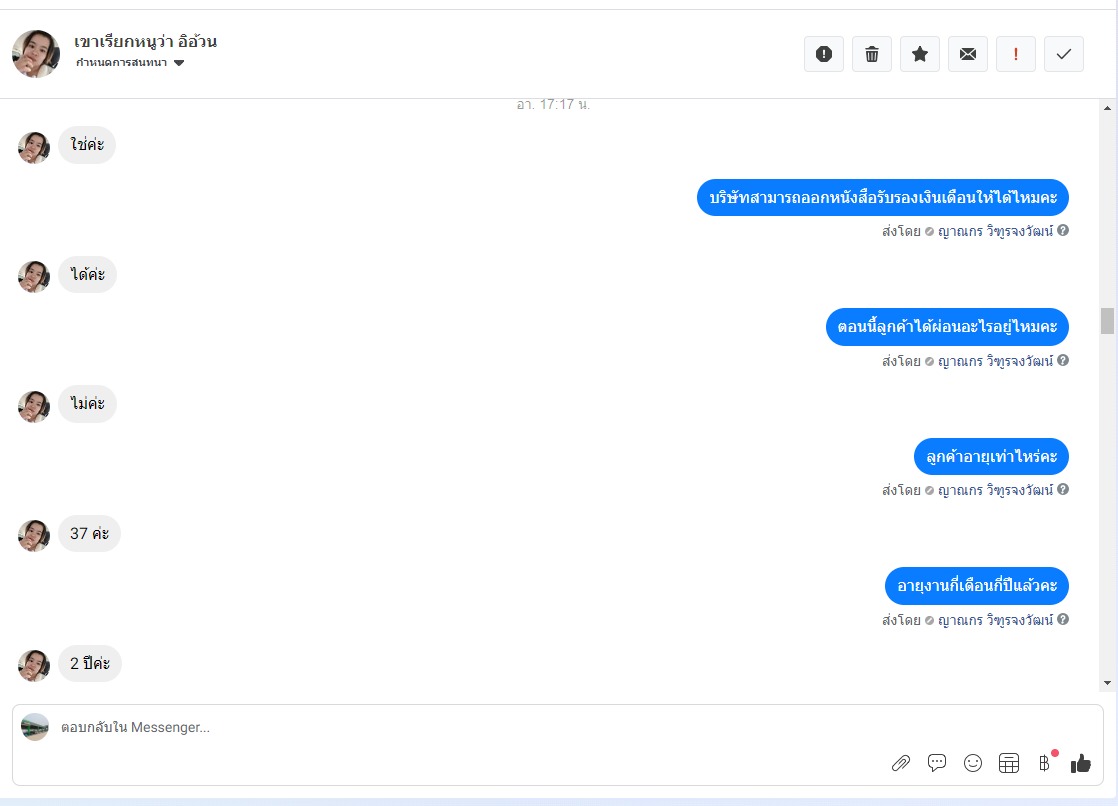Open the emoji picker
Image resolution: width=1118 pixels, height=806 pixels.
click(973, 763)
